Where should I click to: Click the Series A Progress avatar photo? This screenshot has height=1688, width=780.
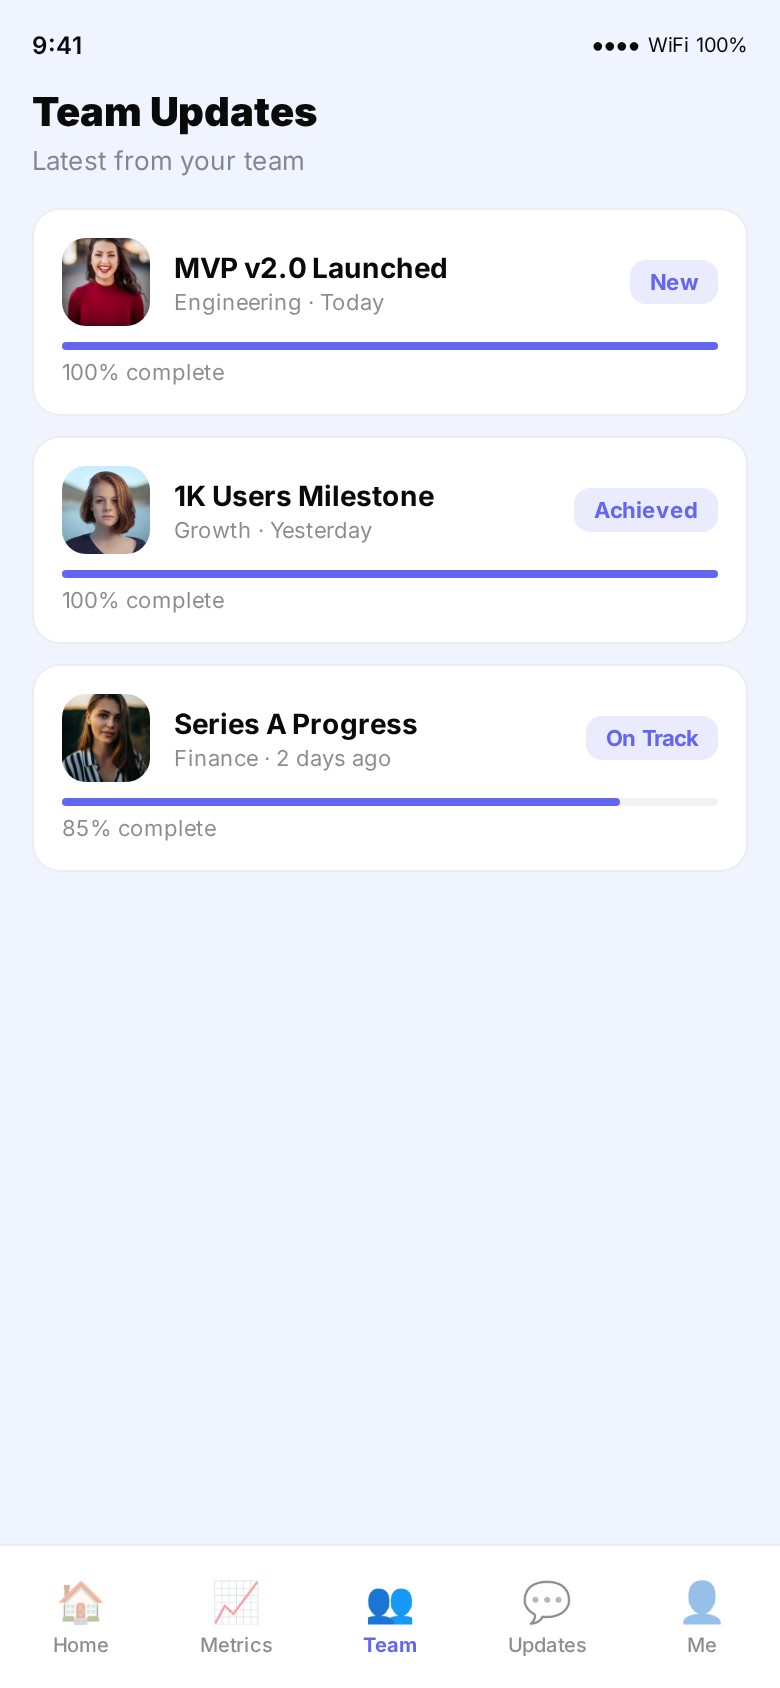(x=106, y=738)
